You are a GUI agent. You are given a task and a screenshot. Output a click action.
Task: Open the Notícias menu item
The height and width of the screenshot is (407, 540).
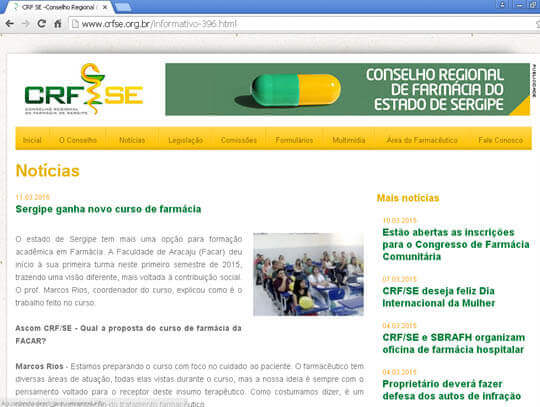[132, 140]
